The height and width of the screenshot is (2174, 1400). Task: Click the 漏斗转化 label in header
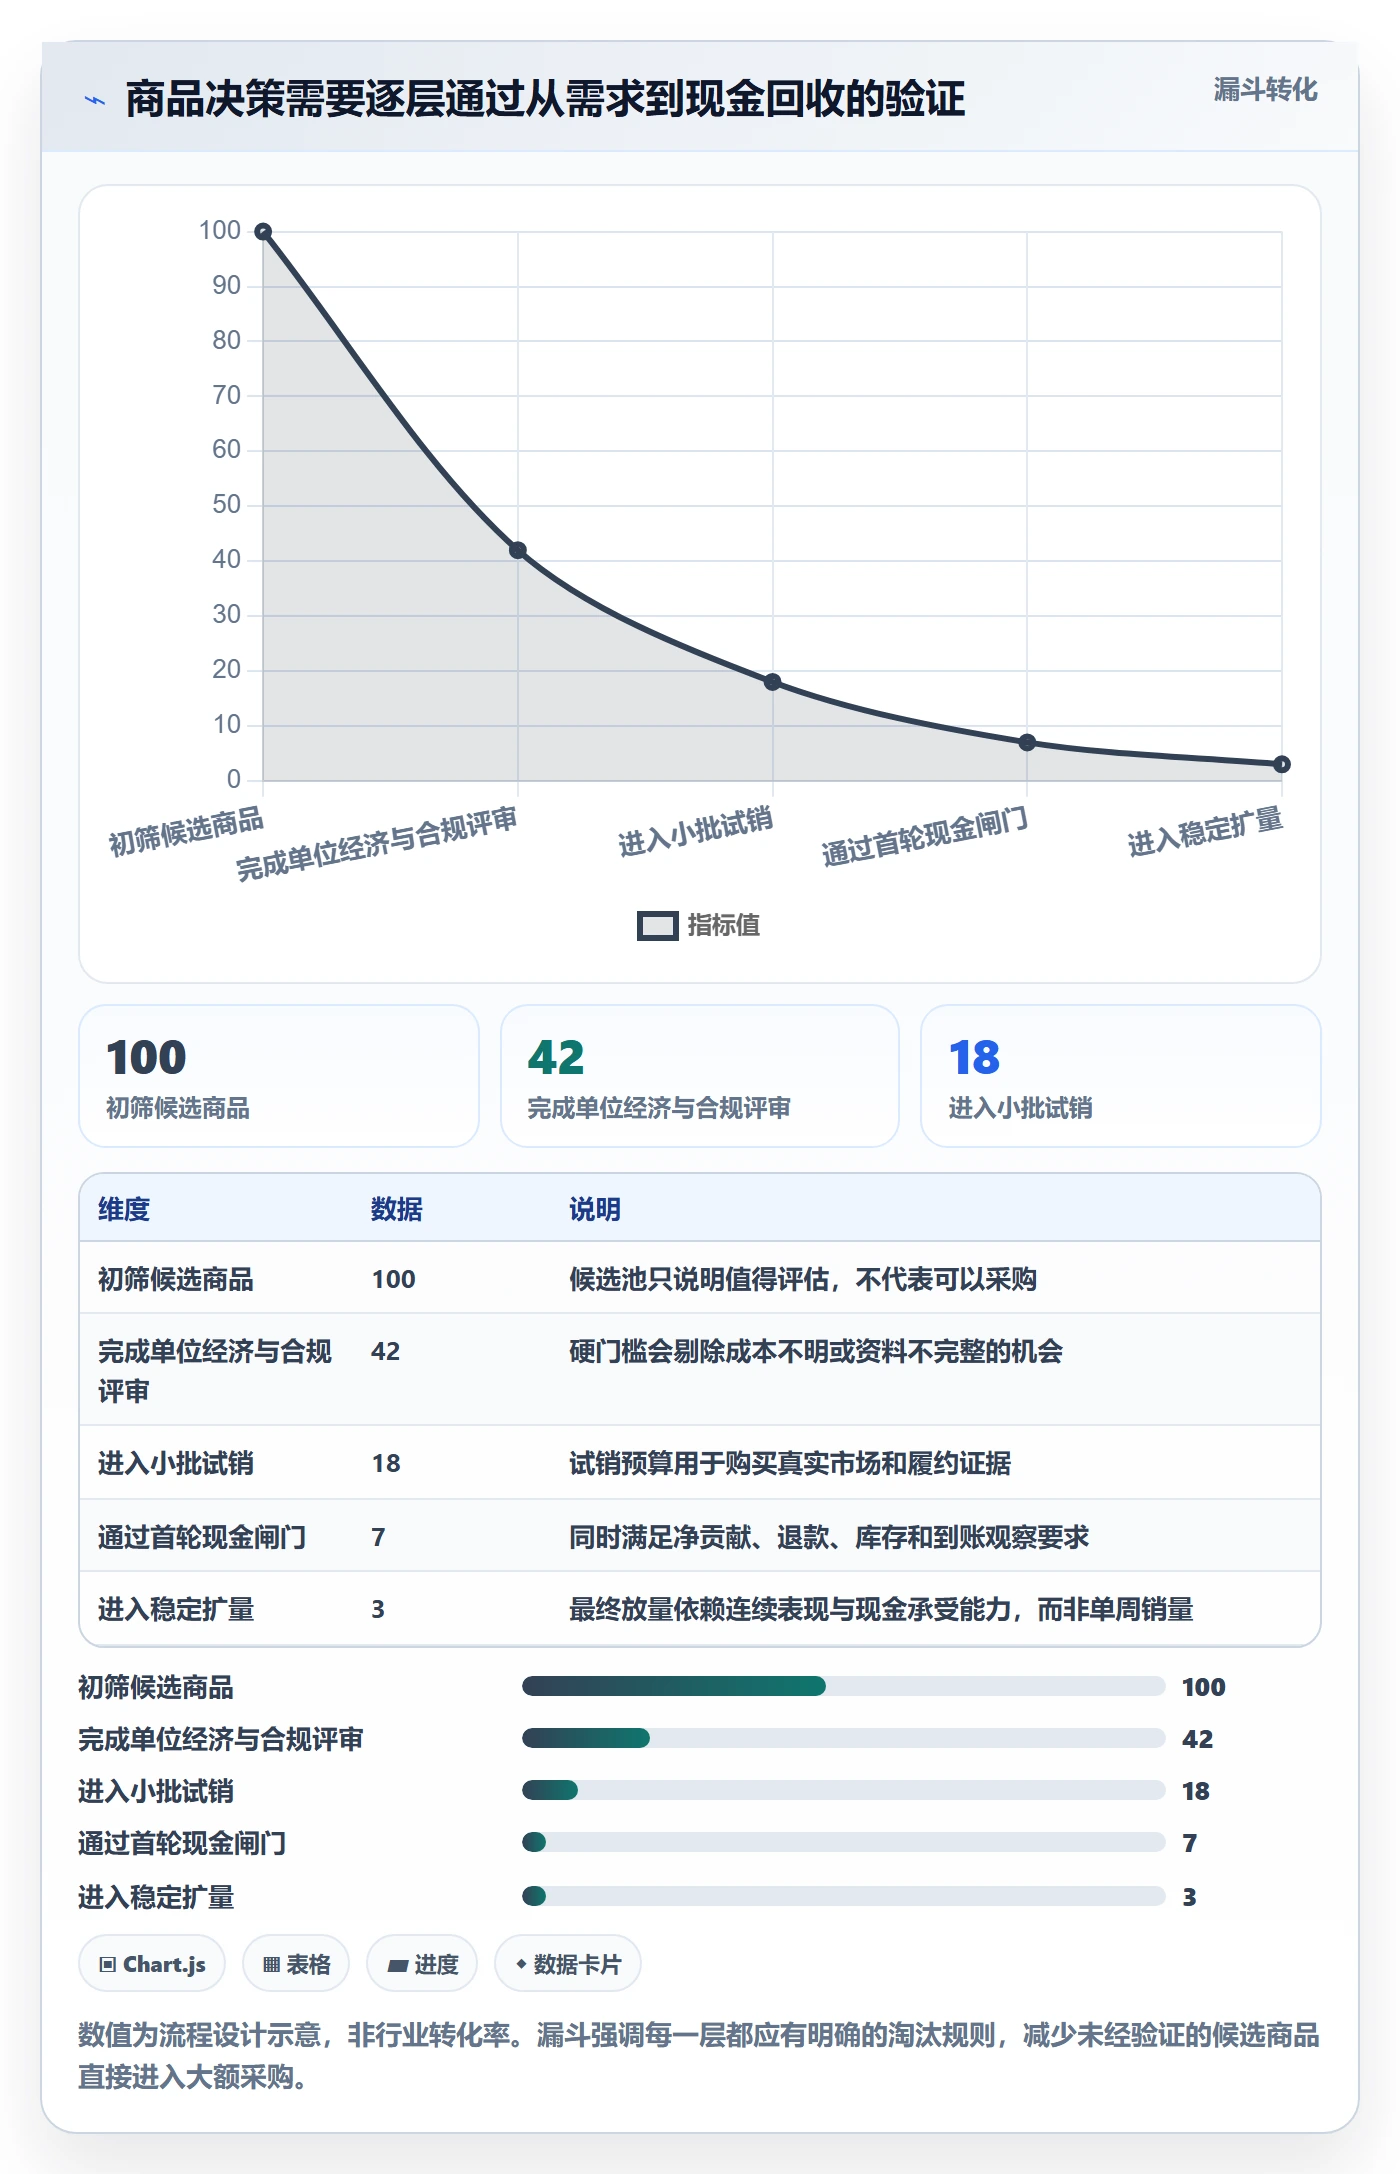[1265, 90]
